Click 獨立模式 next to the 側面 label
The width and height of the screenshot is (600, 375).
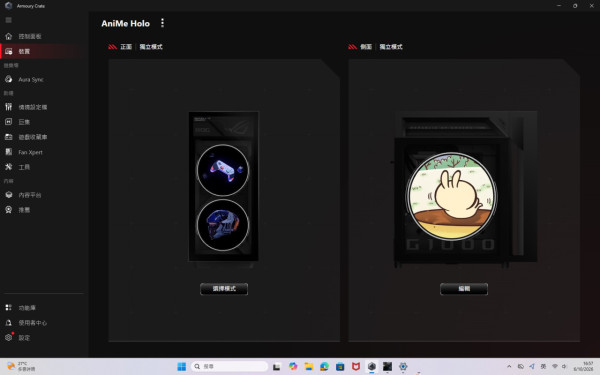(391, 47)
